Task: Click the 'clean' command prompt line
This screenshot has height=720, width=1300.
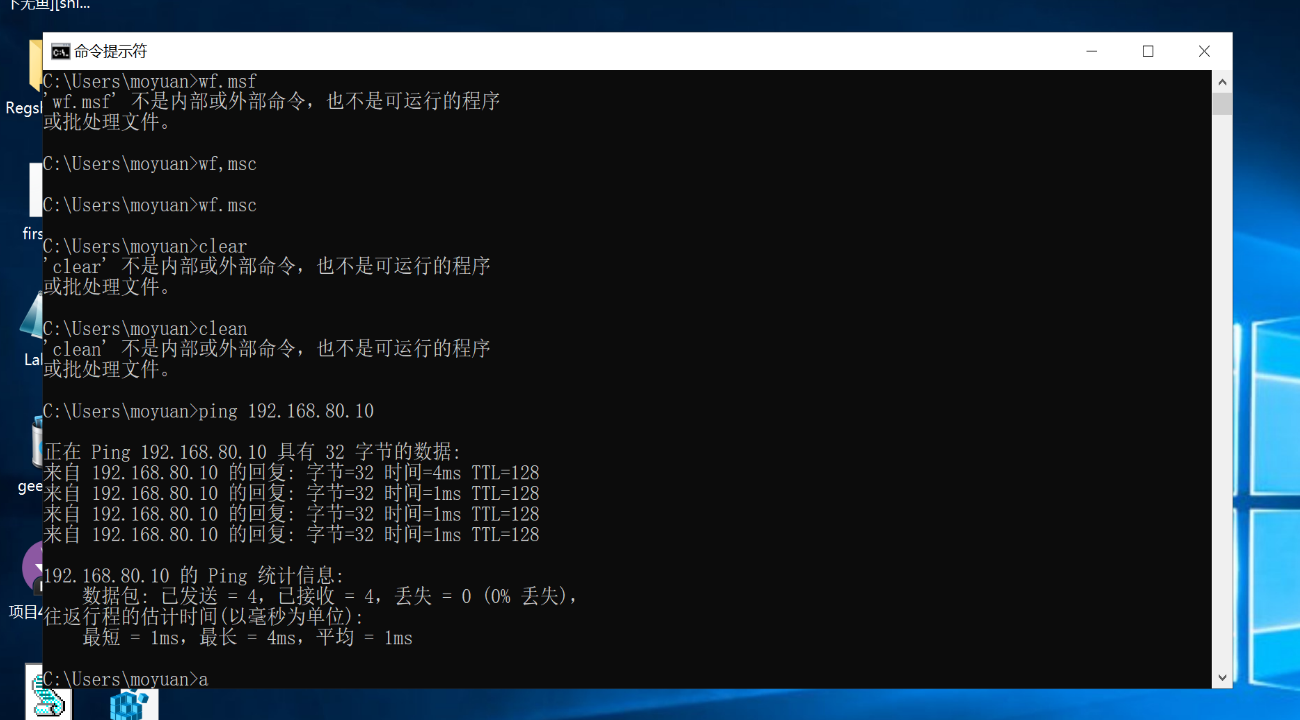Action: tap(145, 329)
